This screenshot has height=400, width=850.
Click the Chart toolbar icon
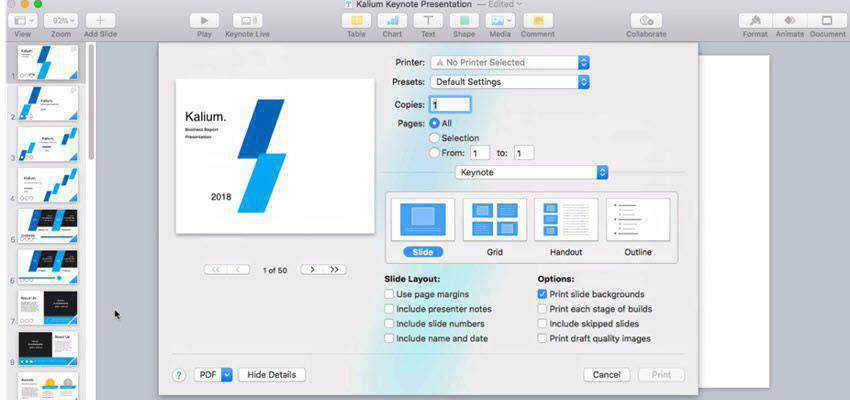pos(392,21)
